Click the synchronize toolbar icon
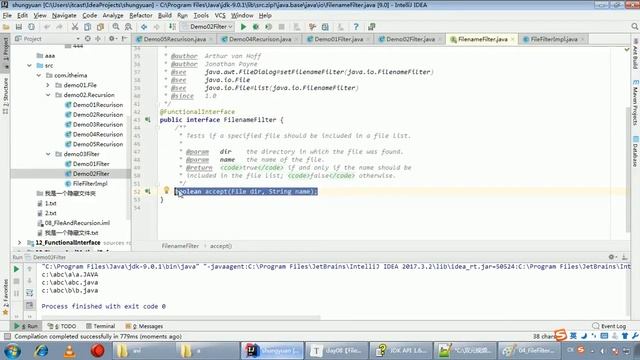The height and width of the screenshot is (360, 640). coord(31,27)
